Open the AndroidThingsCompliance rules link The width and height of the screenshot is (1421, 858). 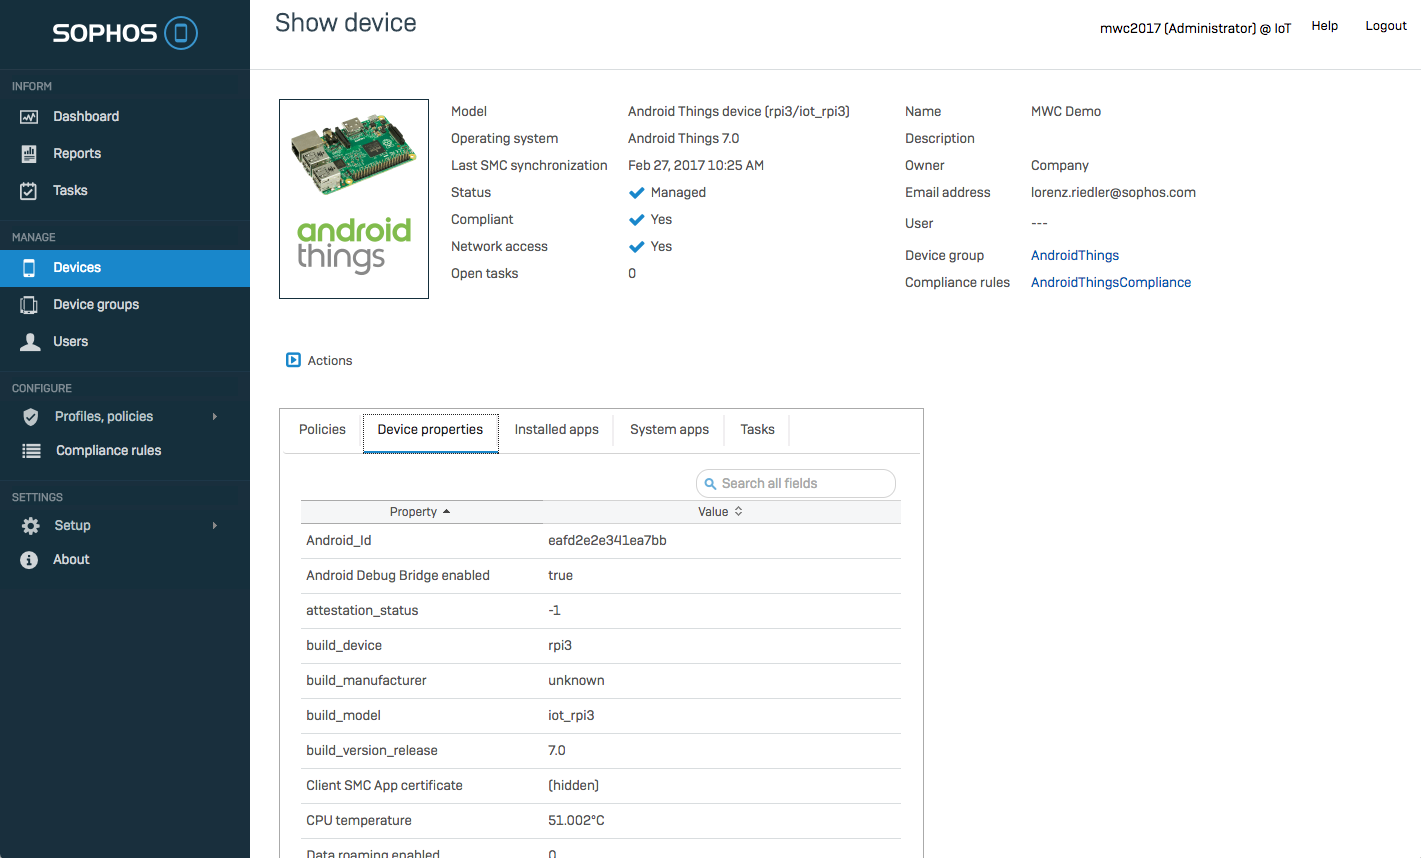coord(1110,283)
